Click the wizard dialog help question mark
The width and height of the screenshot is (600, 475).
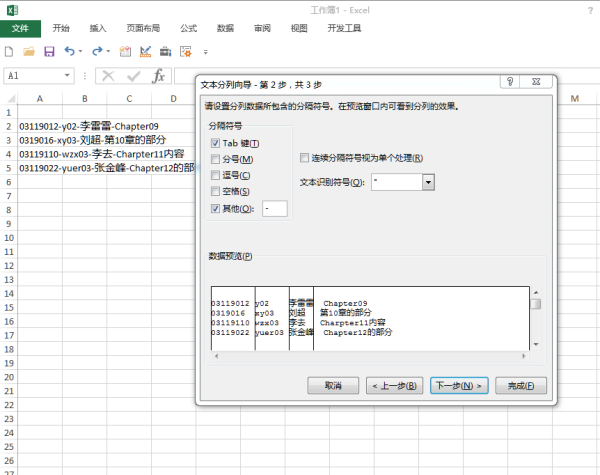pyautogui.click(x=508, y=83)
